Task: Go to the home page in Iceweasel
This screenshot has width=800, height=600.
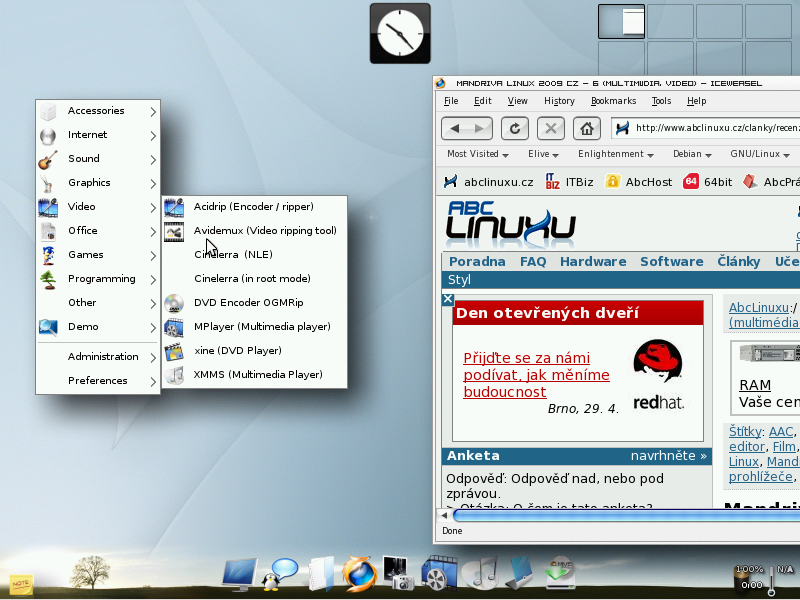Action: pyautogui.click(x=587, y=129)
